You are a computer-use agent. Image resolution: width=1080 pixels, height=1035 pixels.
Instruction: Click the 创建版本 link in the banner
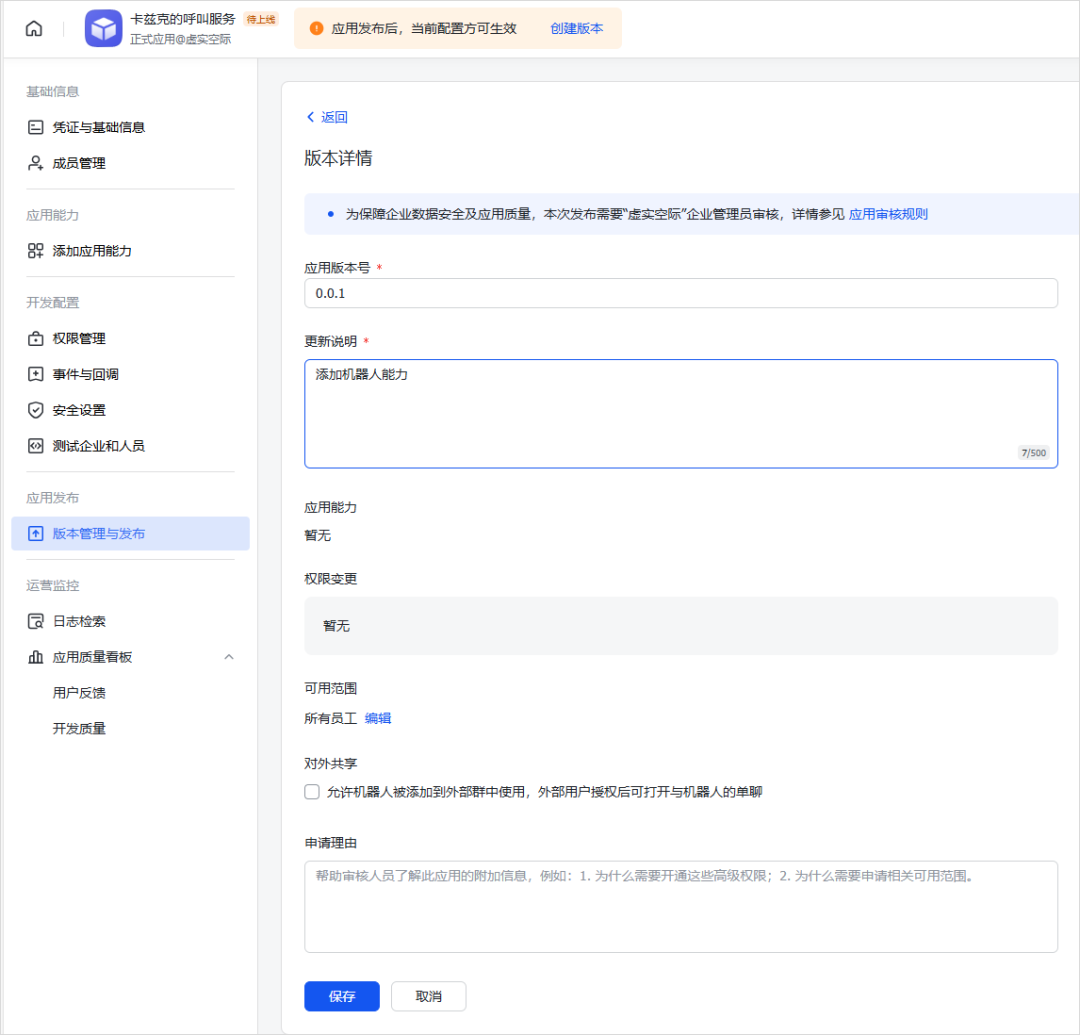(577, 28)
